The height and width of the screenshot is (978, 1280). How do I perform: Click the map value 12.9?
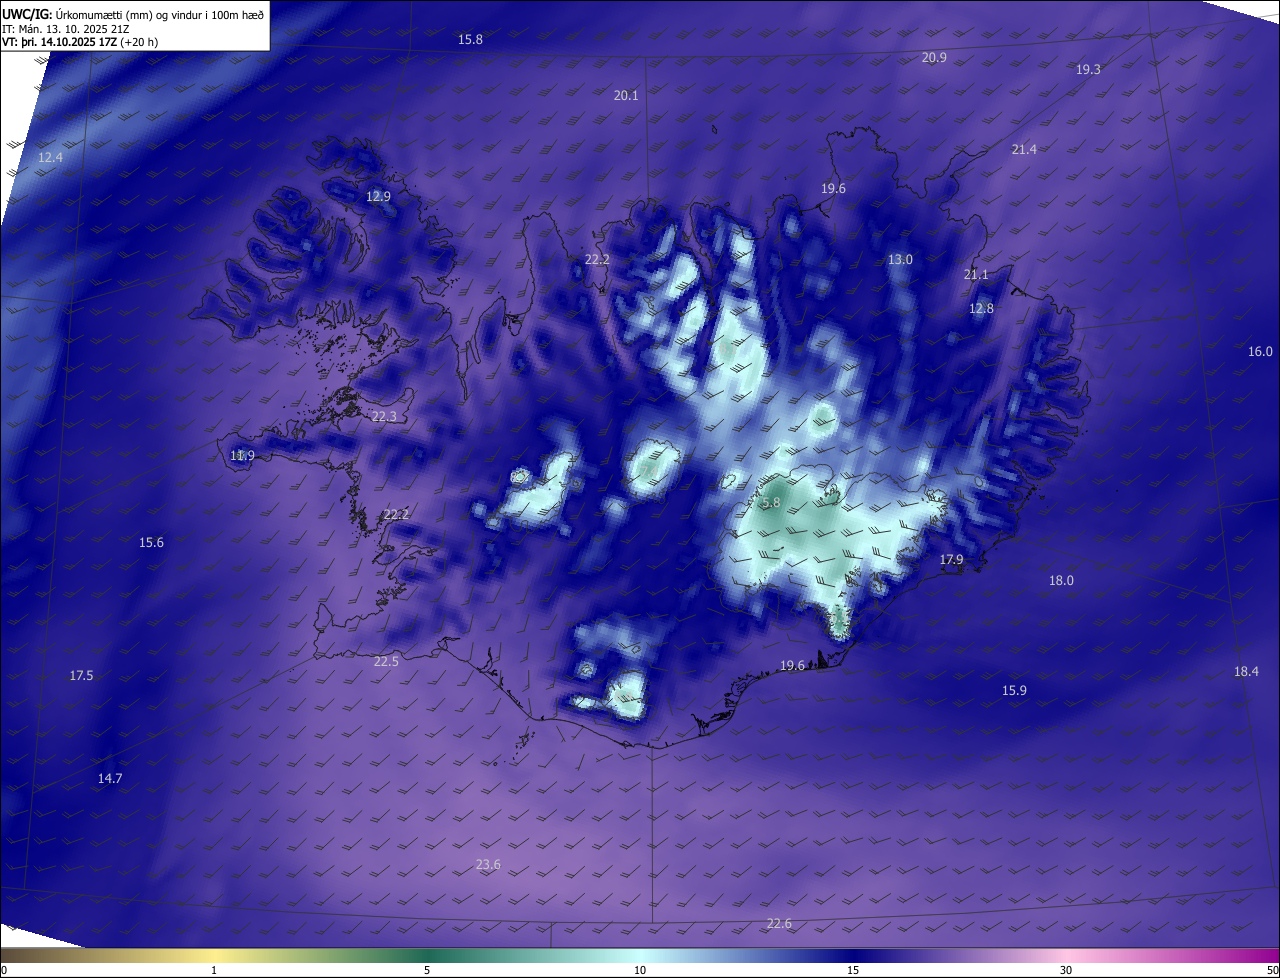point(378,196)
